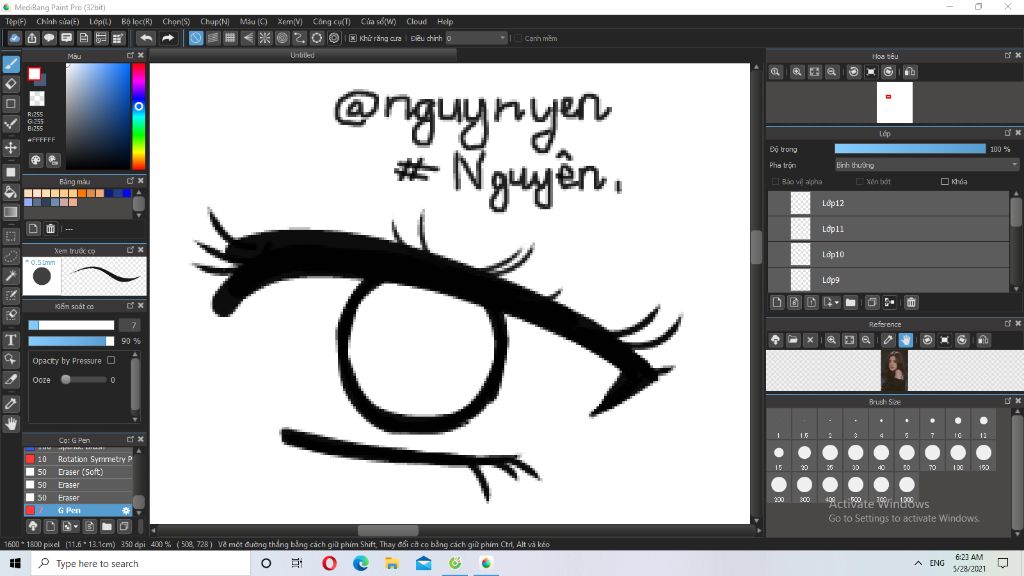The height and width of the screenshot is (576, 1024).
Task: Enable Opacity by Pressure checkbox
Action: 111,360
